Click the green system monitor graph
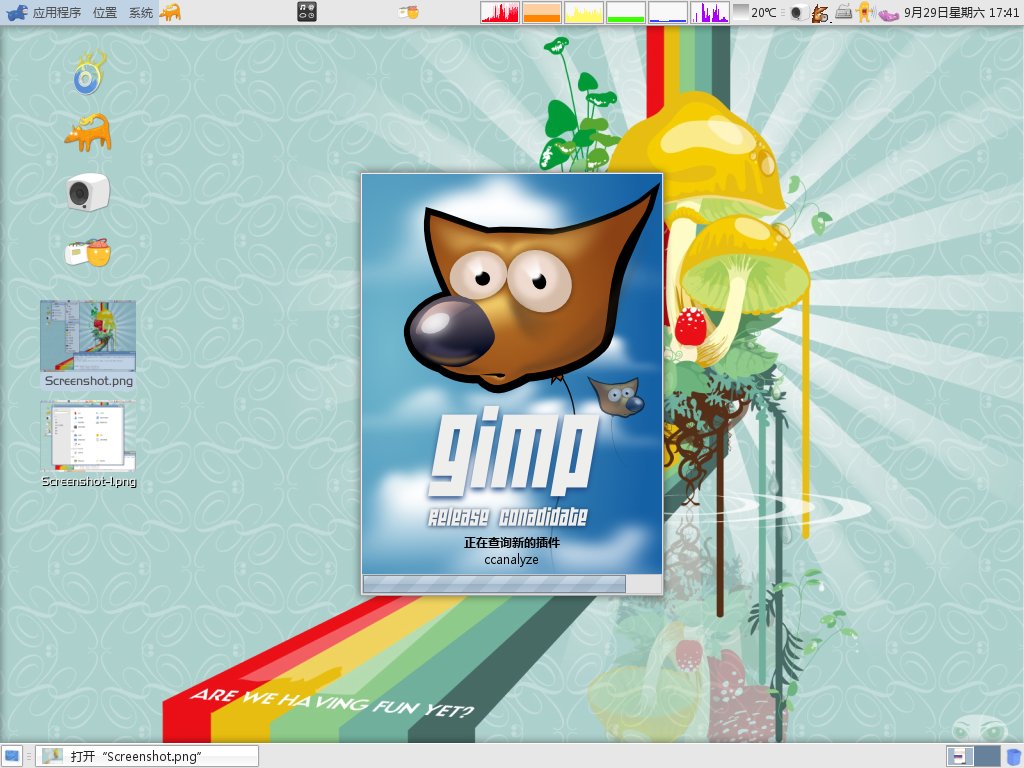The height and width of the screenshot is (768, 1024). pos(626,12)
